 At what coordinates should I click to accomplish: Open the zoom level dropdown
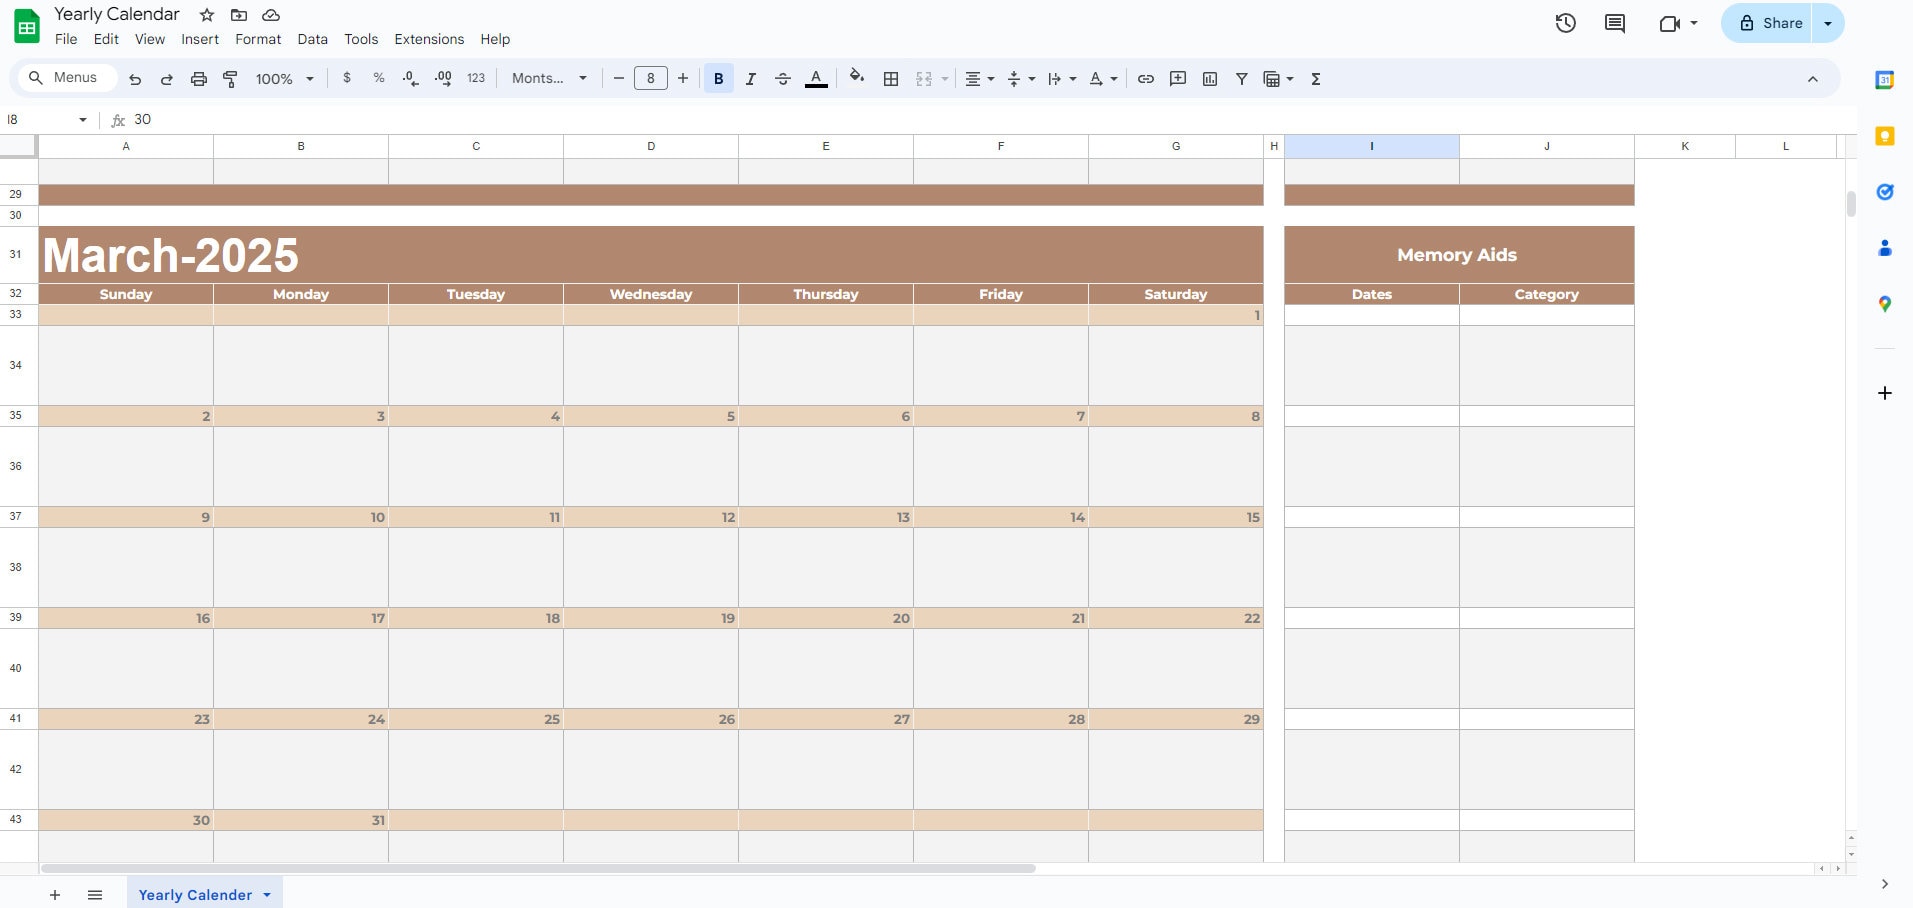285,79
